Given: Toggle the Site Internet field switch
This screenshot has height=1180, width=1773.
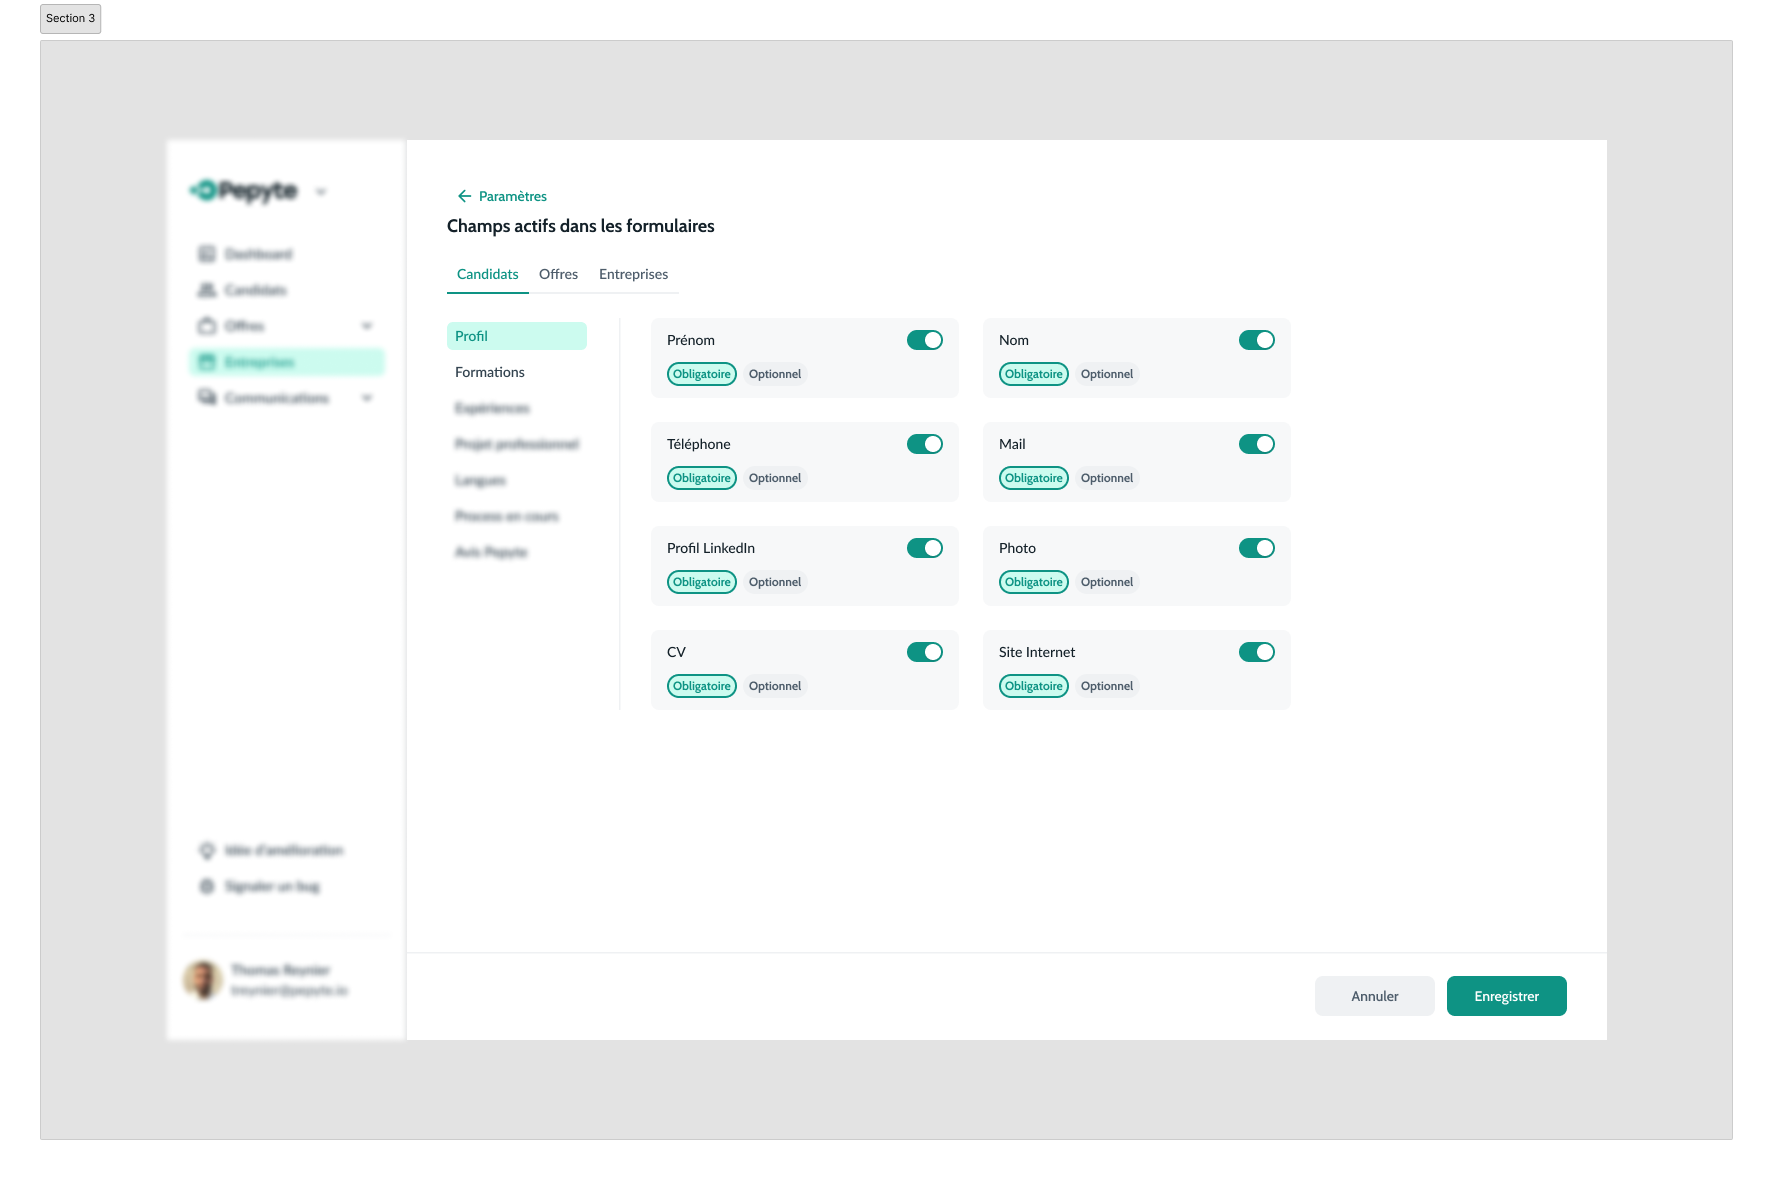Looking at the screenshot, I should click(1256, 652).
